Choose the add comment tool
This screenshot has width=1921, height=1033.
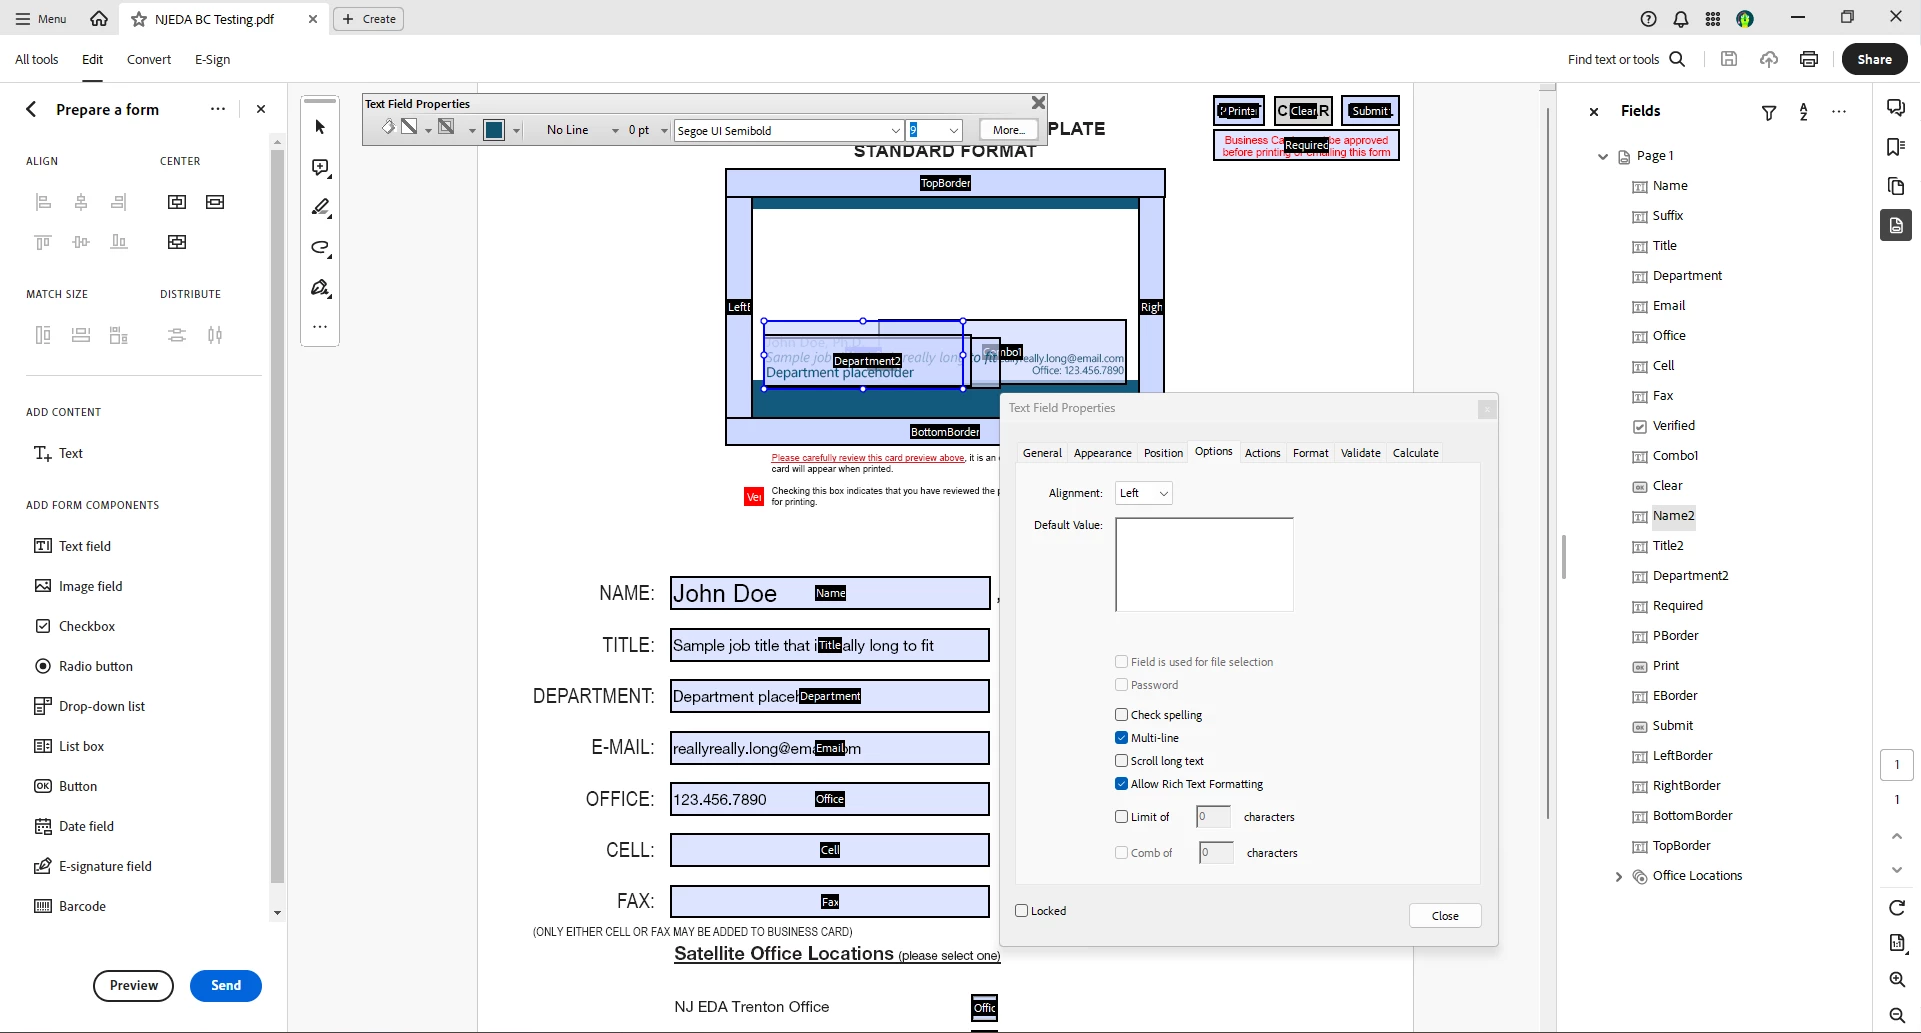[320, 168]
